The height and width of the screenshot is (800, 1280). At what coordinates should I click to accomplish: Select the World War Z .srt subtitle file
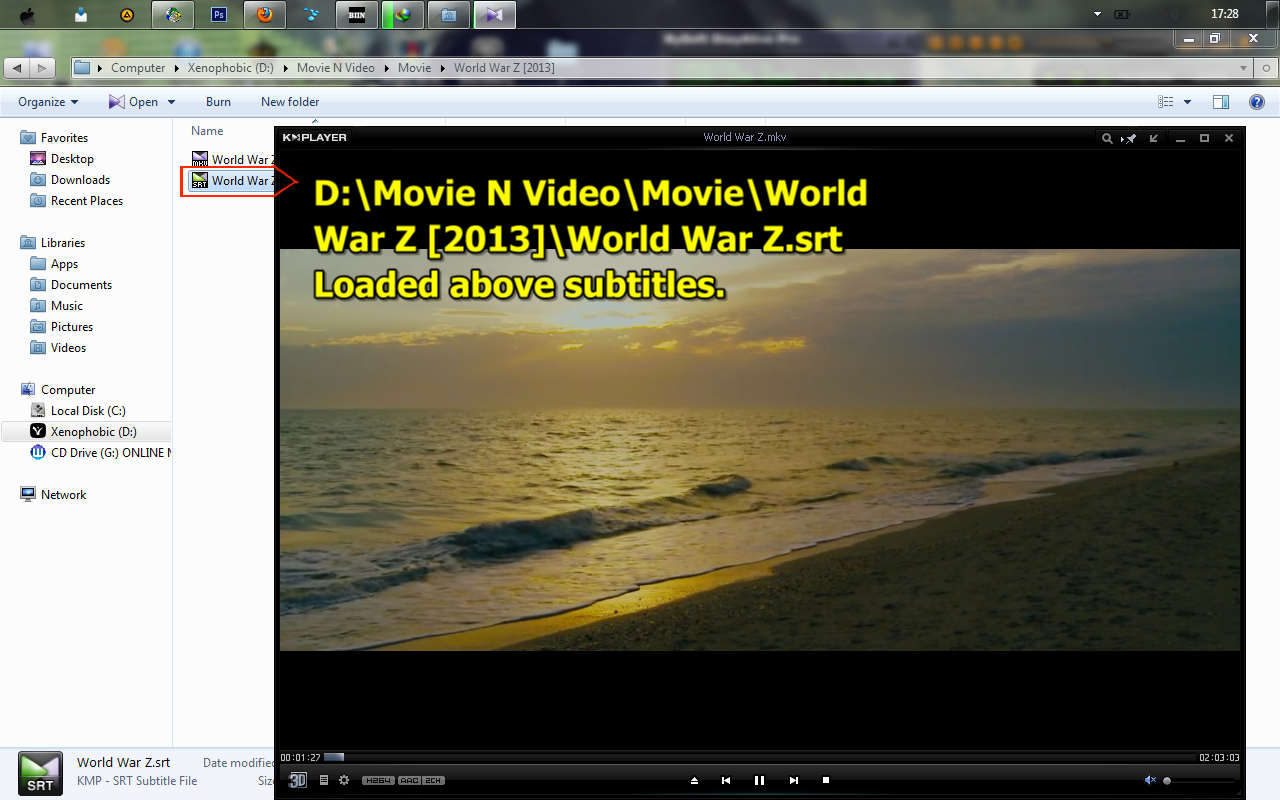click(232, 181)
